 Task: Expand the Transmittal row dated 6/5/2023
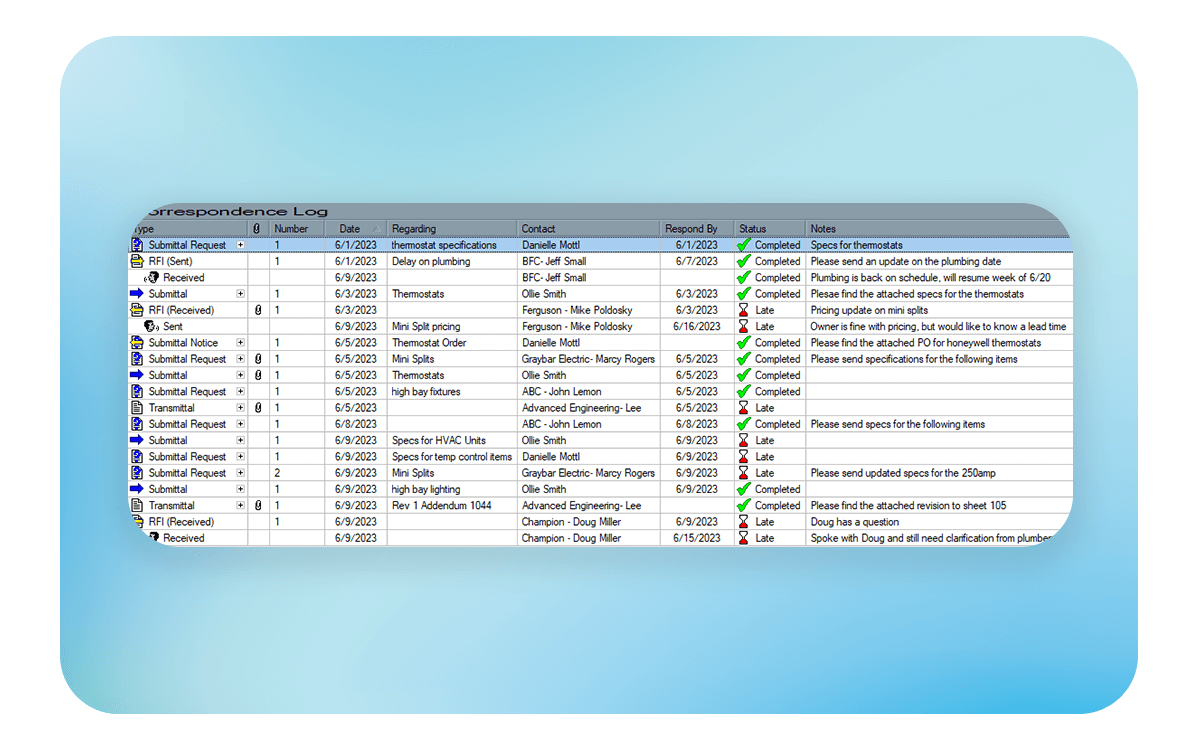(x=240, y=408)
